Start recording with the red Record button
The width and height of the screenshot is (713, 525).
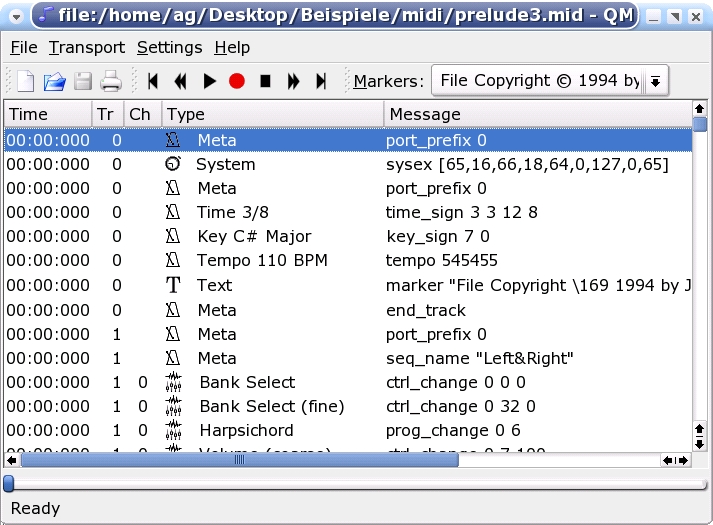coord(237,81)
